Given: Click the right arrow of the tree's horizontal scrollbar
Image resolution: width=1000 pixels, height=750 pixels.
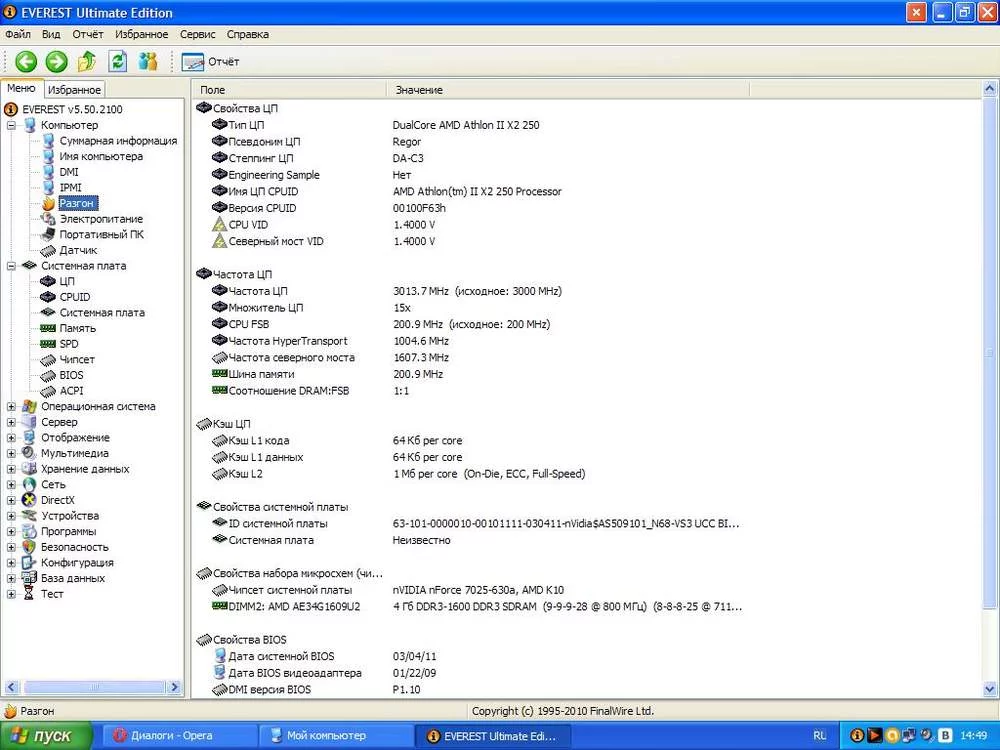Looking at the screenshot, I should 175,687.
